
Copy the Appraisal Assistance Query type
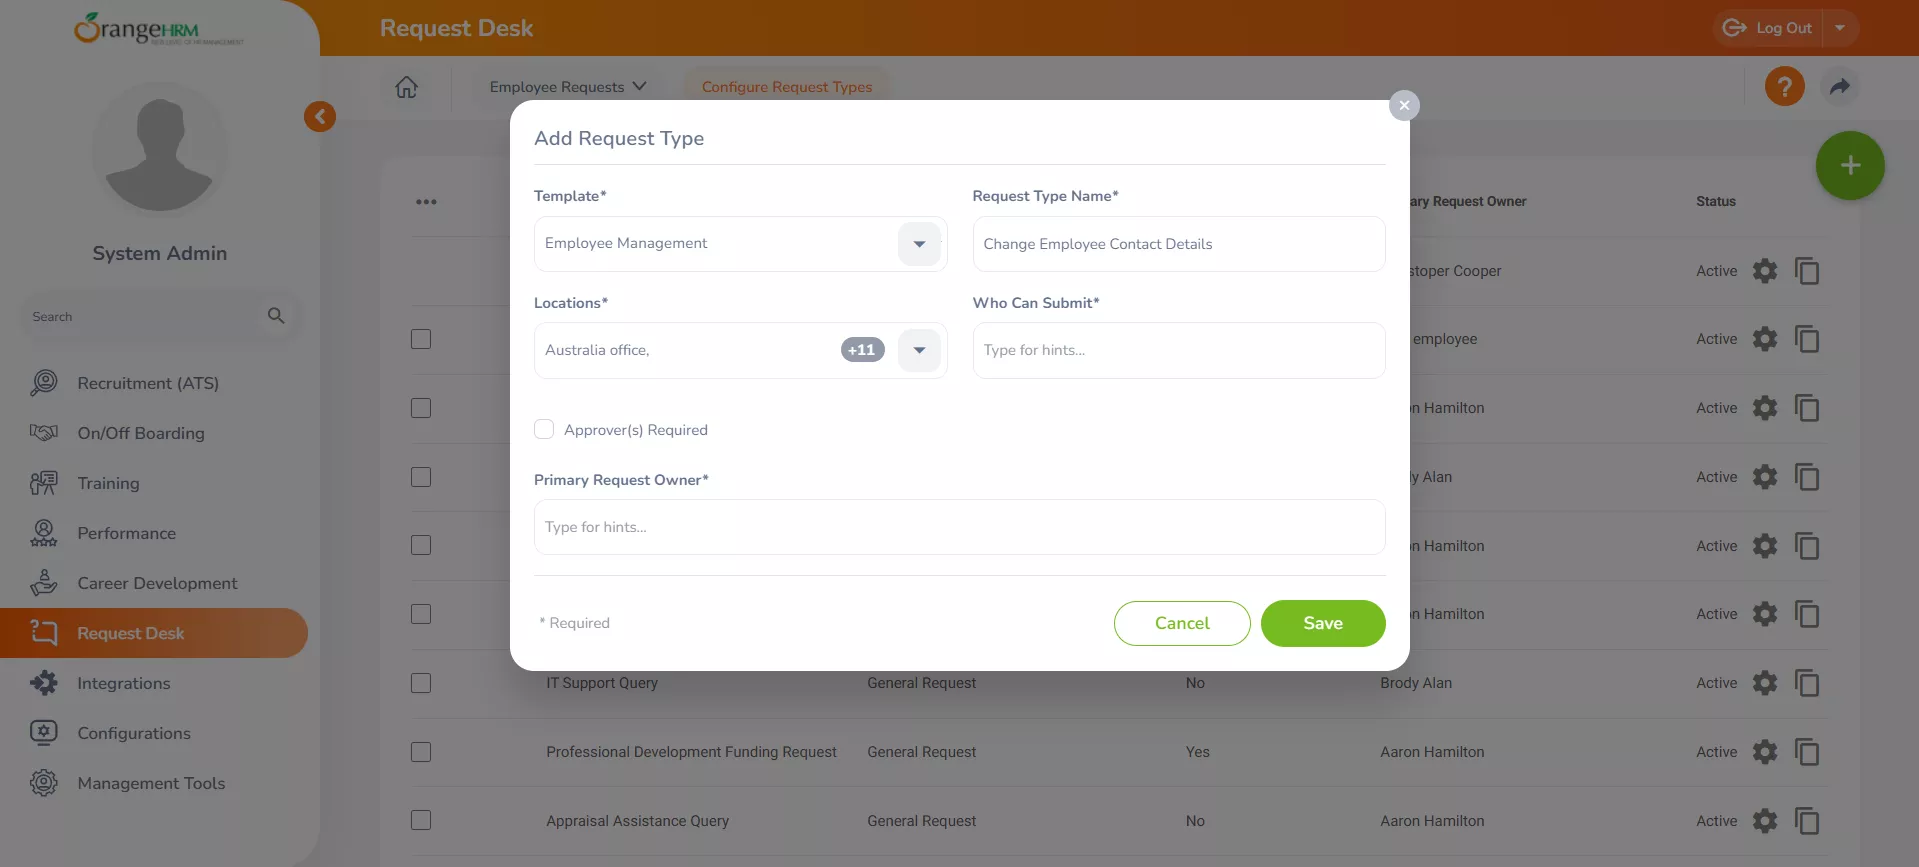pos(1807,821)
